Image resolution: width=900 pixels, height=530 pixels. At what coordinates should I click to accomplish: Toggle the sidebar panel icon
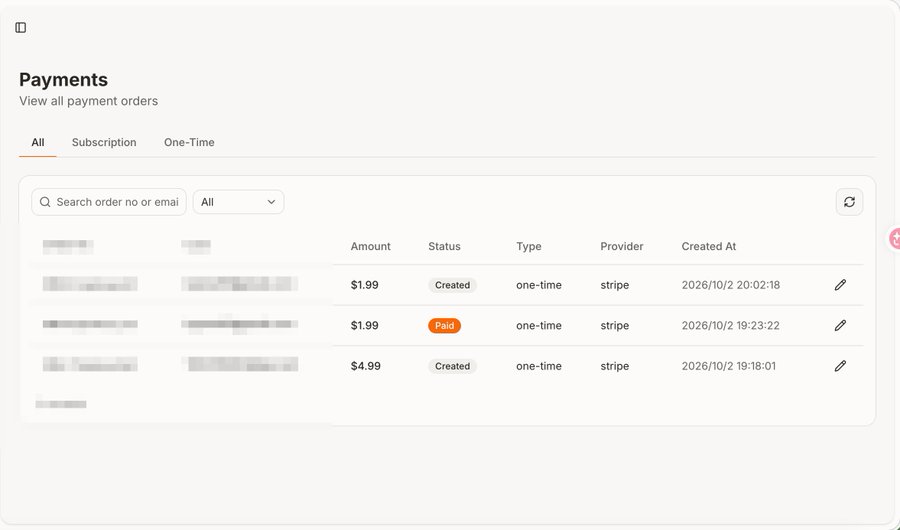(21, 28)
